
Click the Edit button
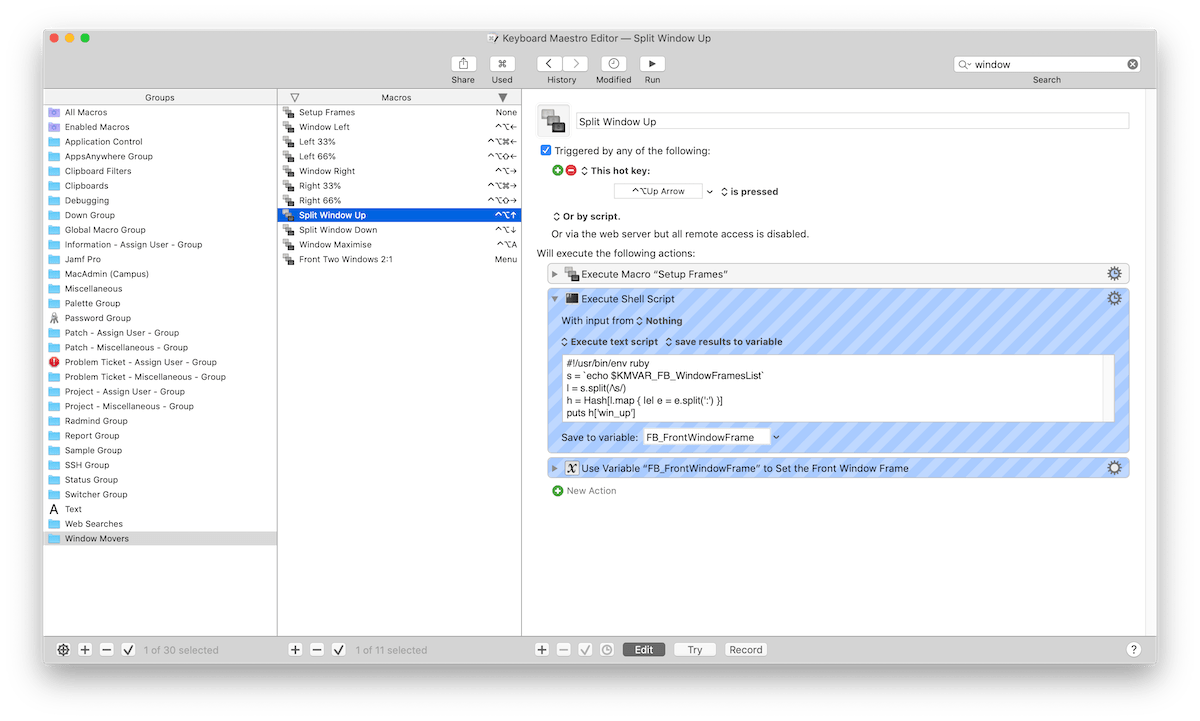[644, 650]
